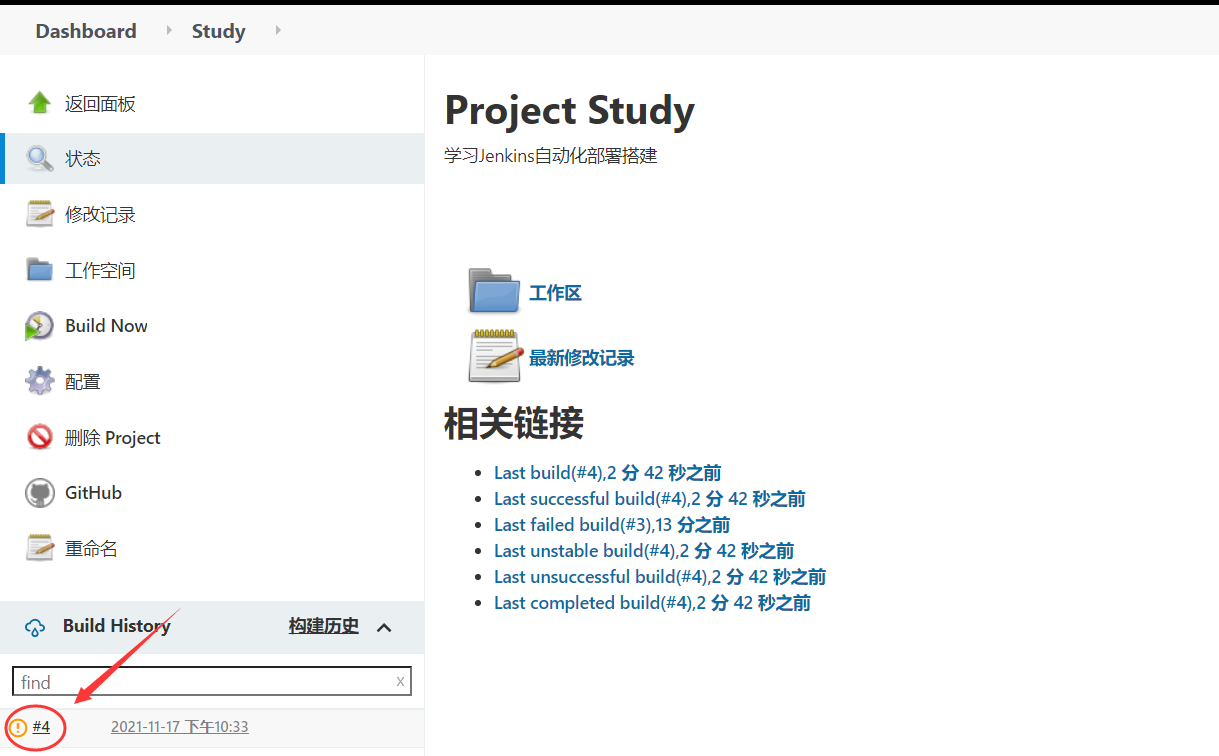Collapse the Build History panel chevron
Viewport: 1219px width, 756px height.
(x=384, y=627)
